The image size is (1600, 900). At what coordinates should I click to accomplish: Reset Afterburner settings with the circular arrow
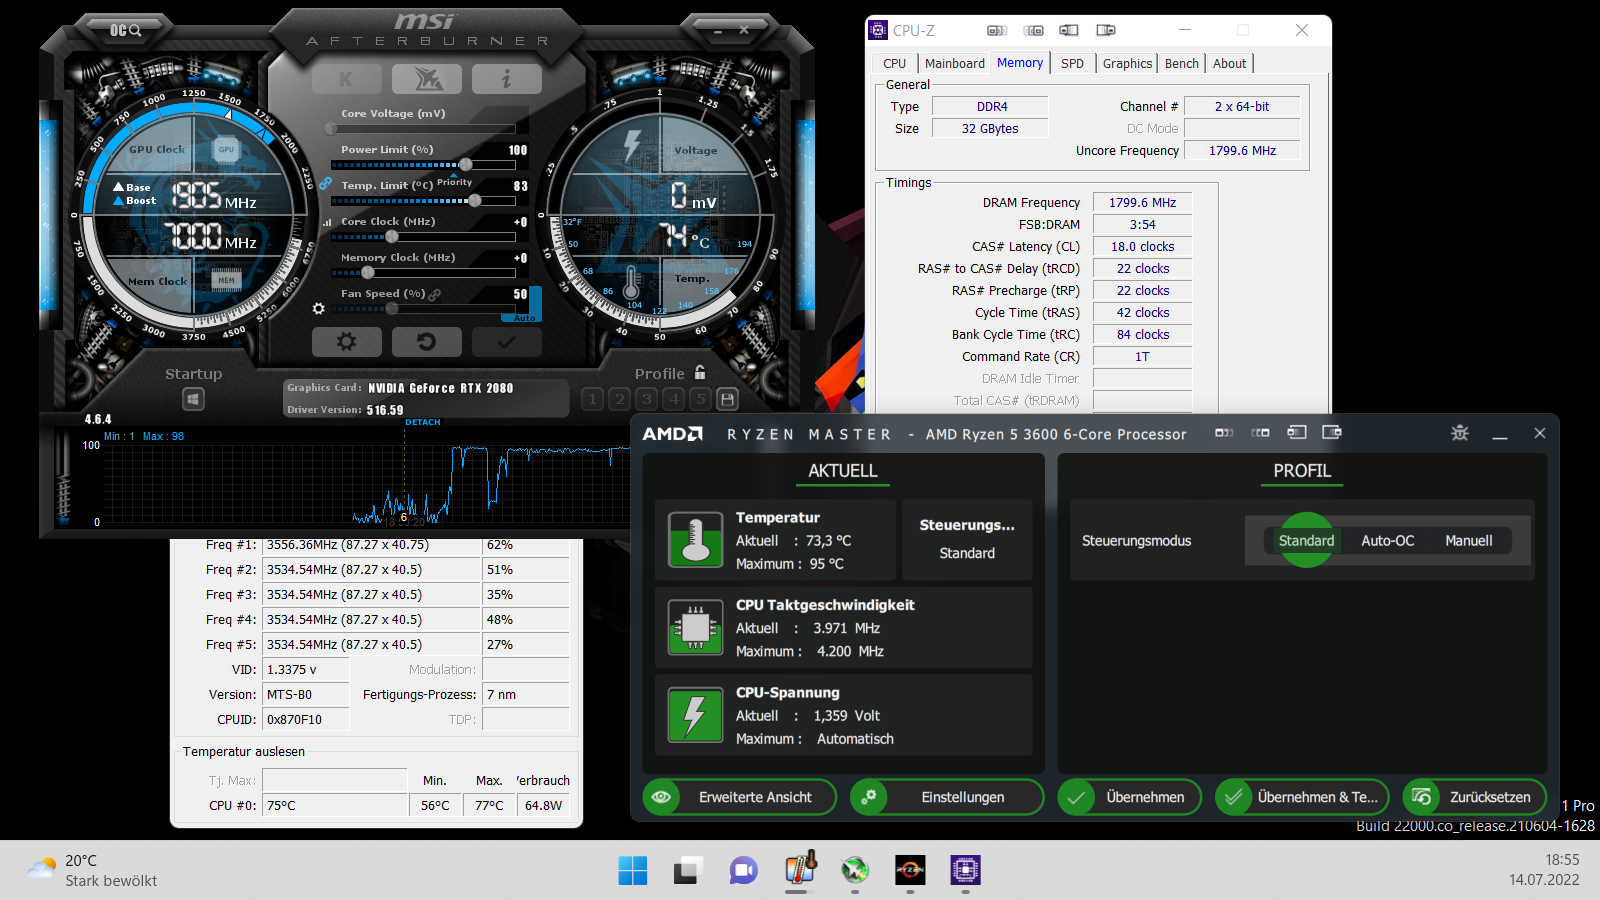click(x=427, y=342)
